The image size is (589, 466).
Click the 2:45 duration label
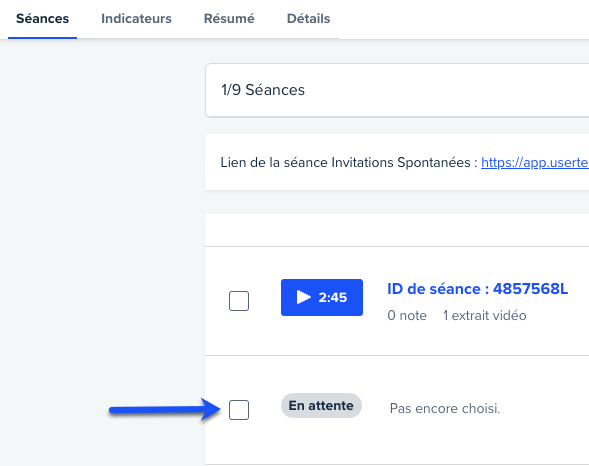click(332, 297)
